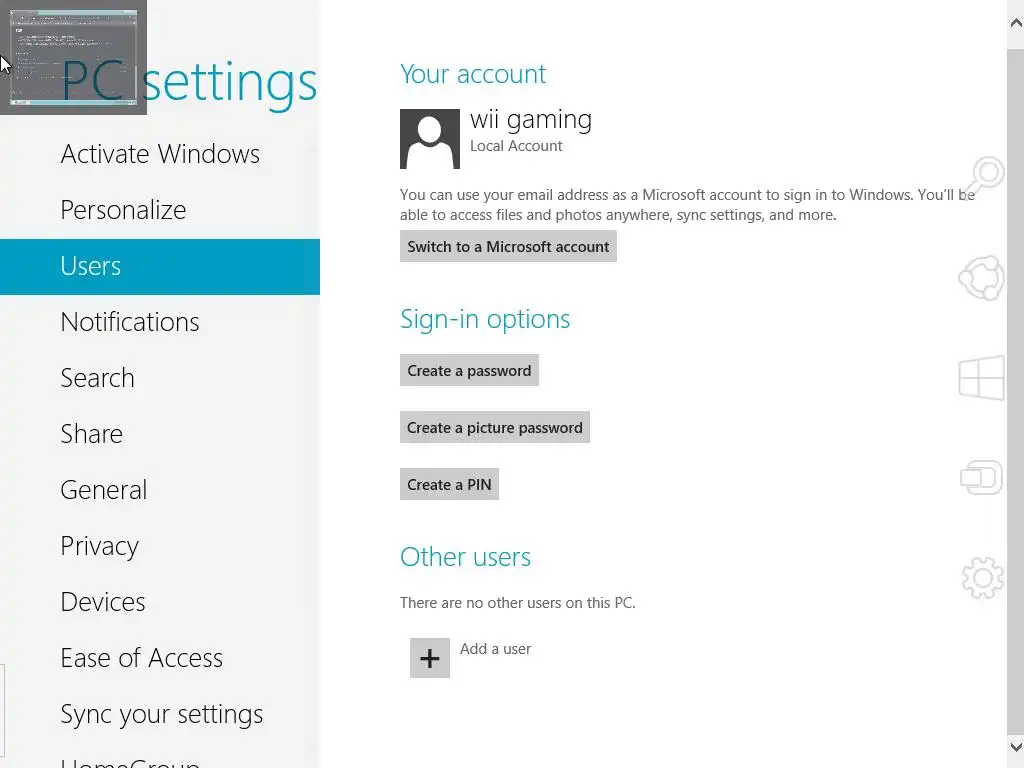Click the Your account heading
The height and width of the screenshot is (768, 1024).
[x=473, y=74]
